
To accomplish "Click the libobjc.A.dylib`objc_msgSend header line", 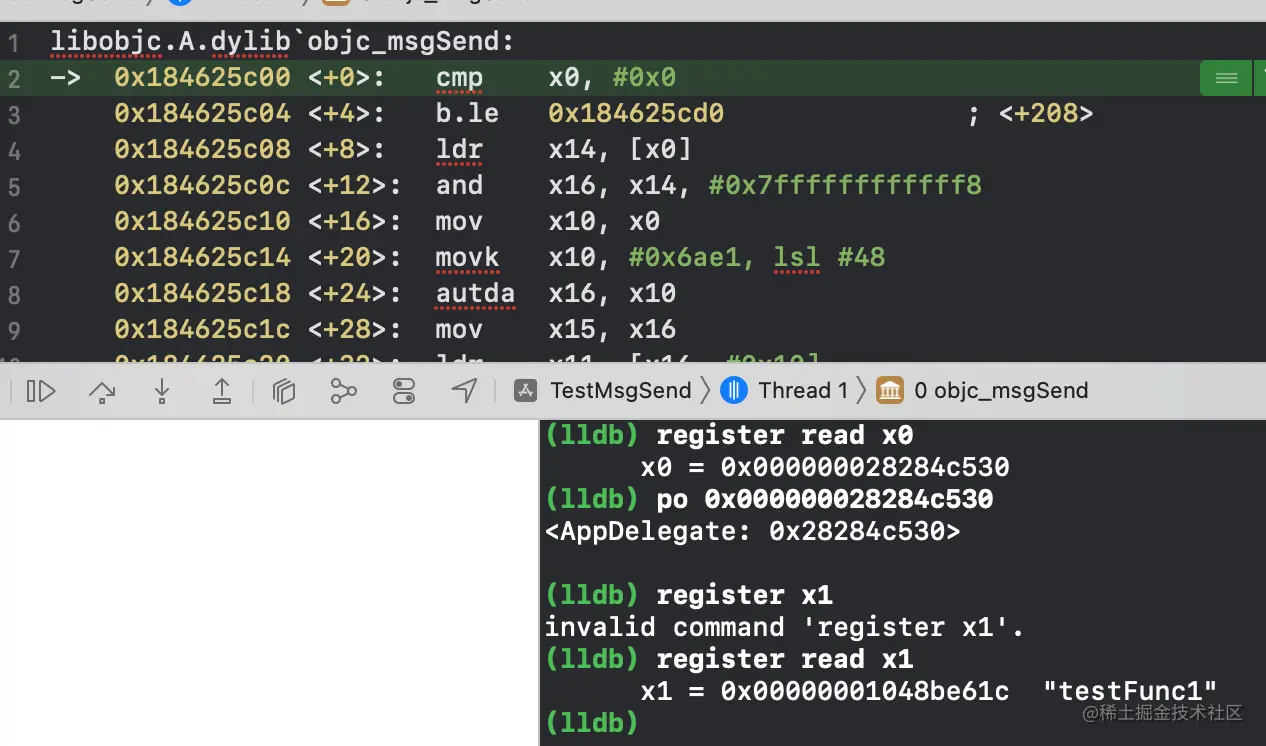I will [x=282, y=42].
